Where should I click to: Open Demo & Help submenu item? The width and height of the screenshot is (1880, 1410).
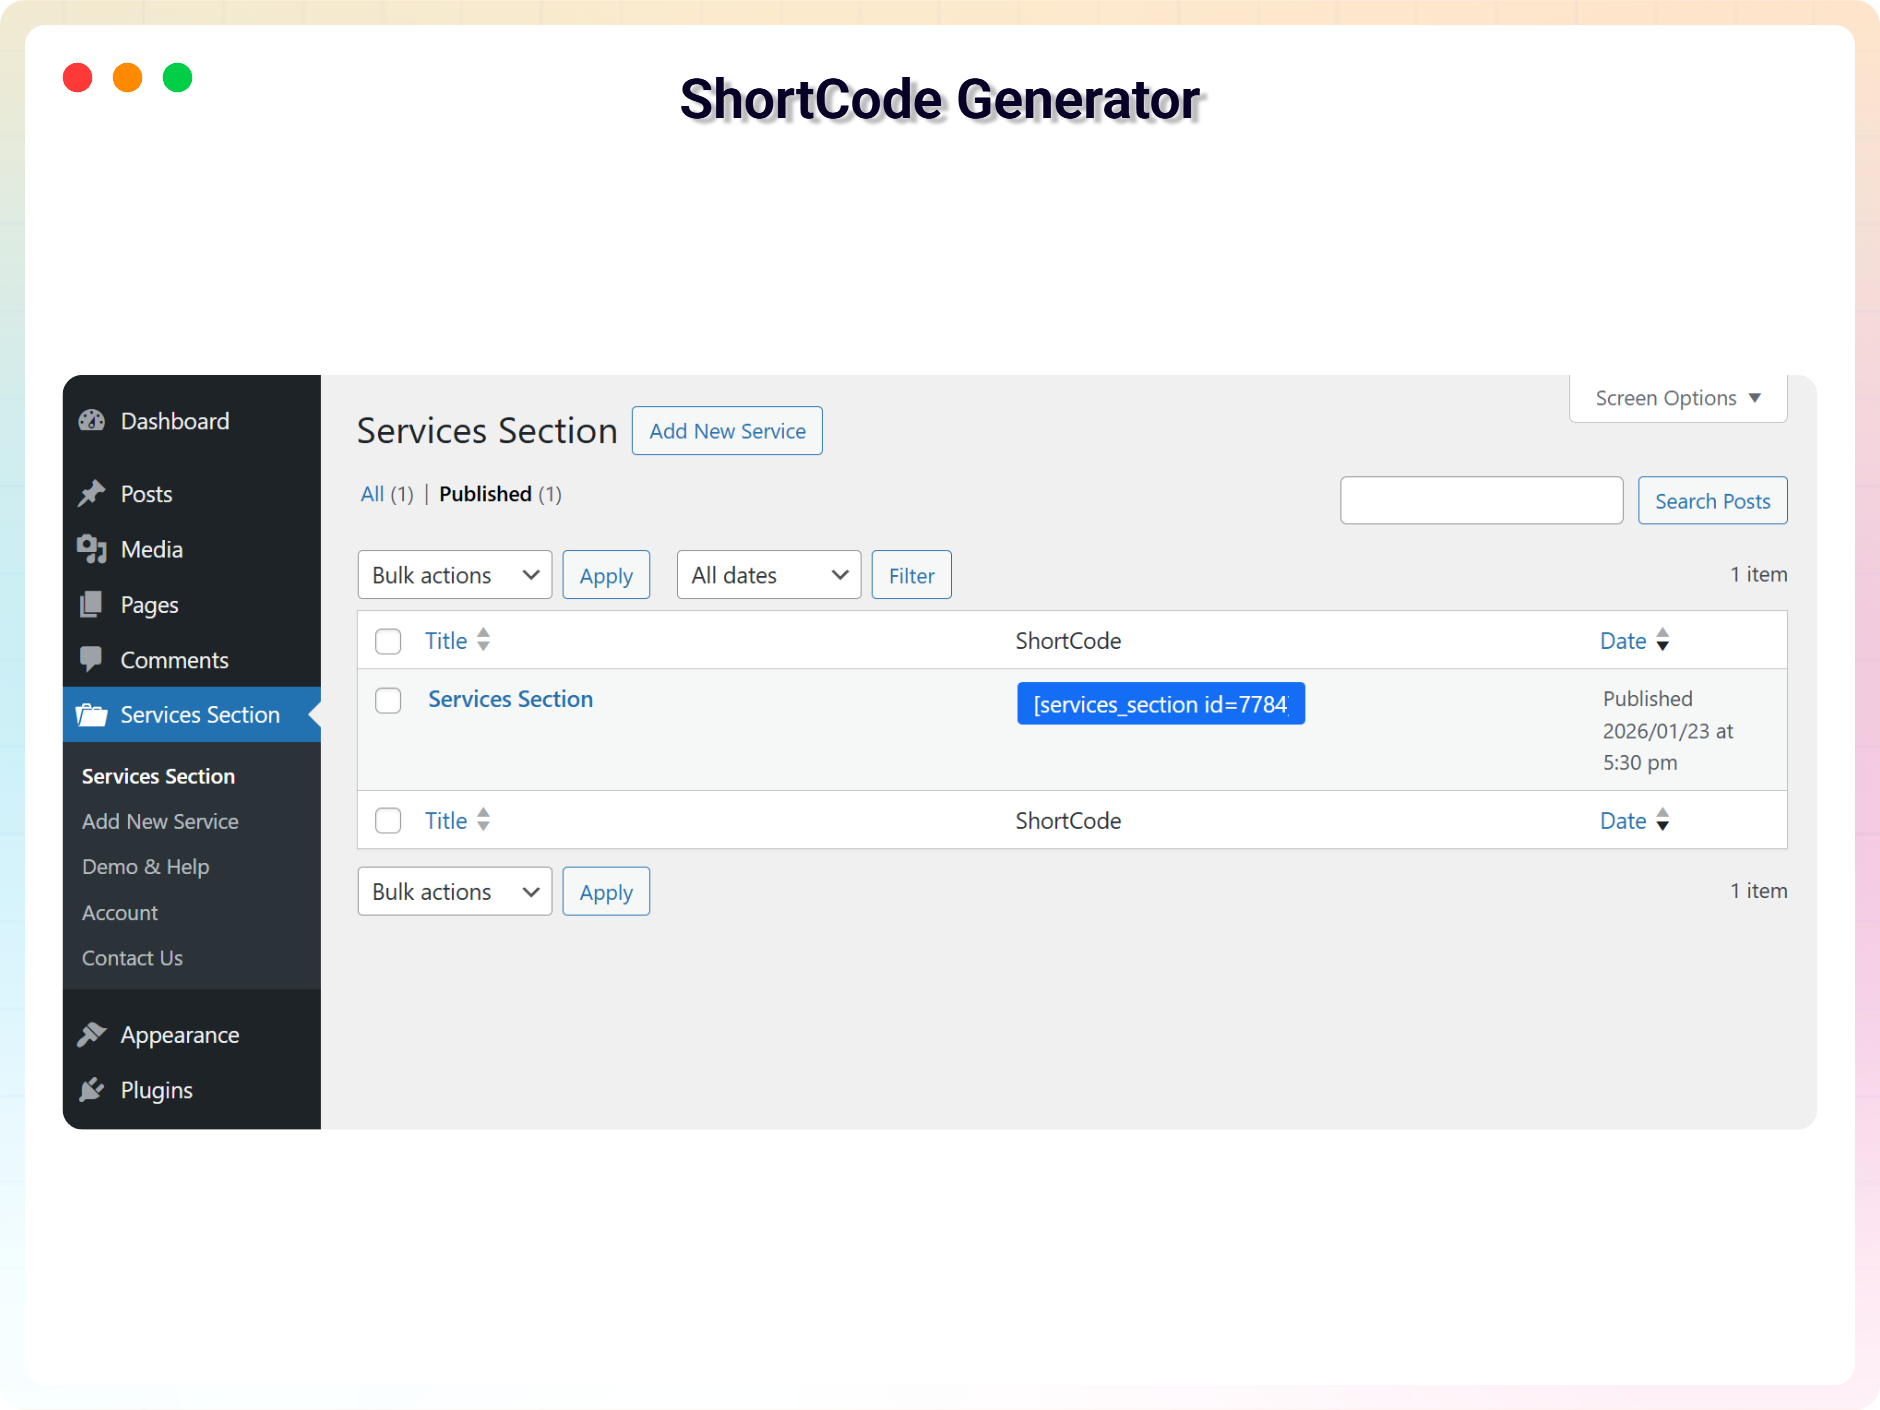point(145,867)
